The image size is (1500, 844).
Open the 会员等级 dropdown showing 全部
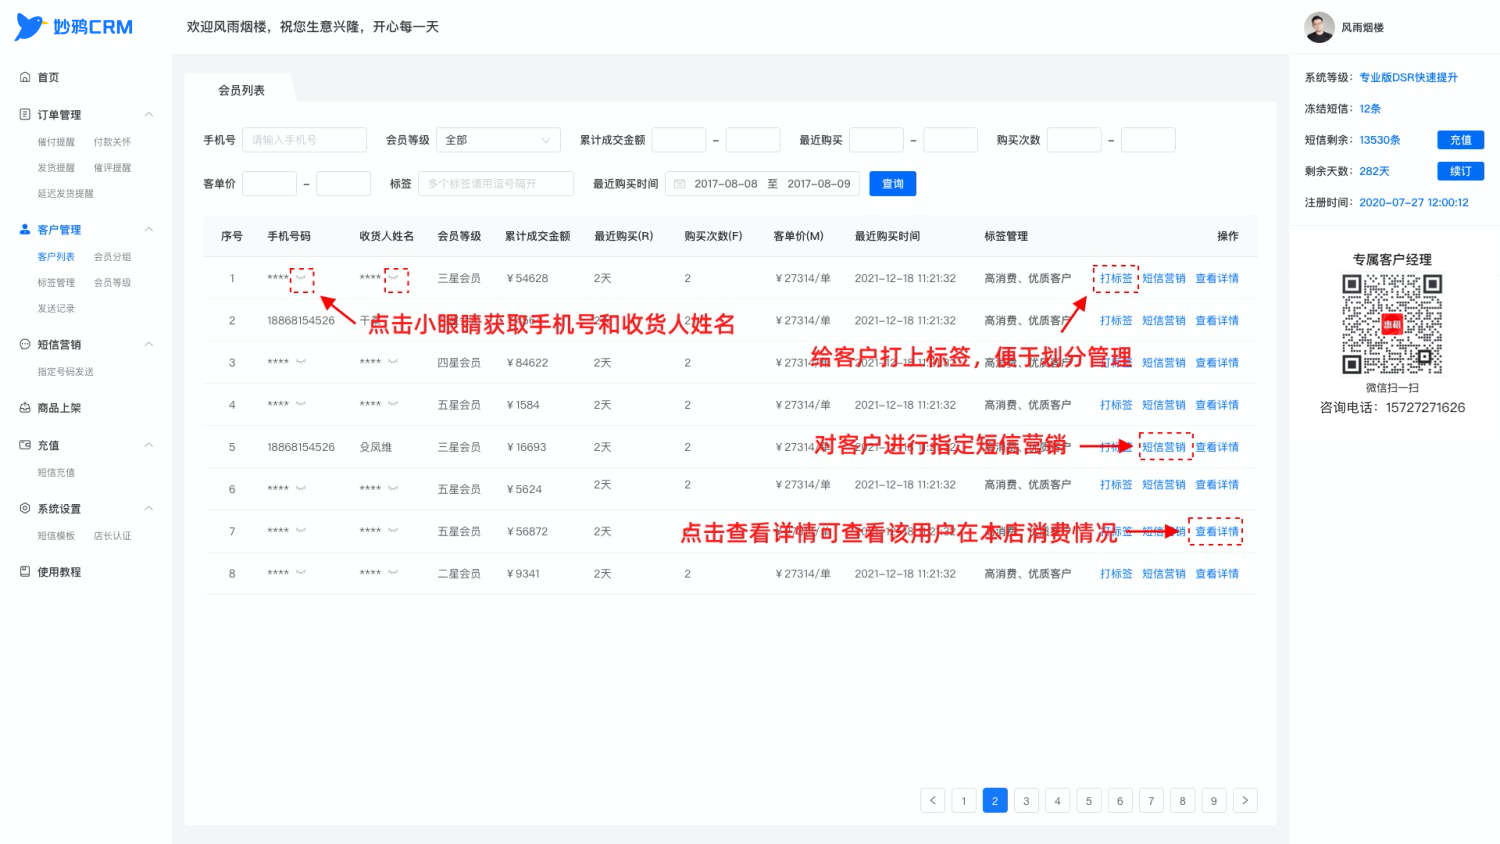[x=498, y=140]
